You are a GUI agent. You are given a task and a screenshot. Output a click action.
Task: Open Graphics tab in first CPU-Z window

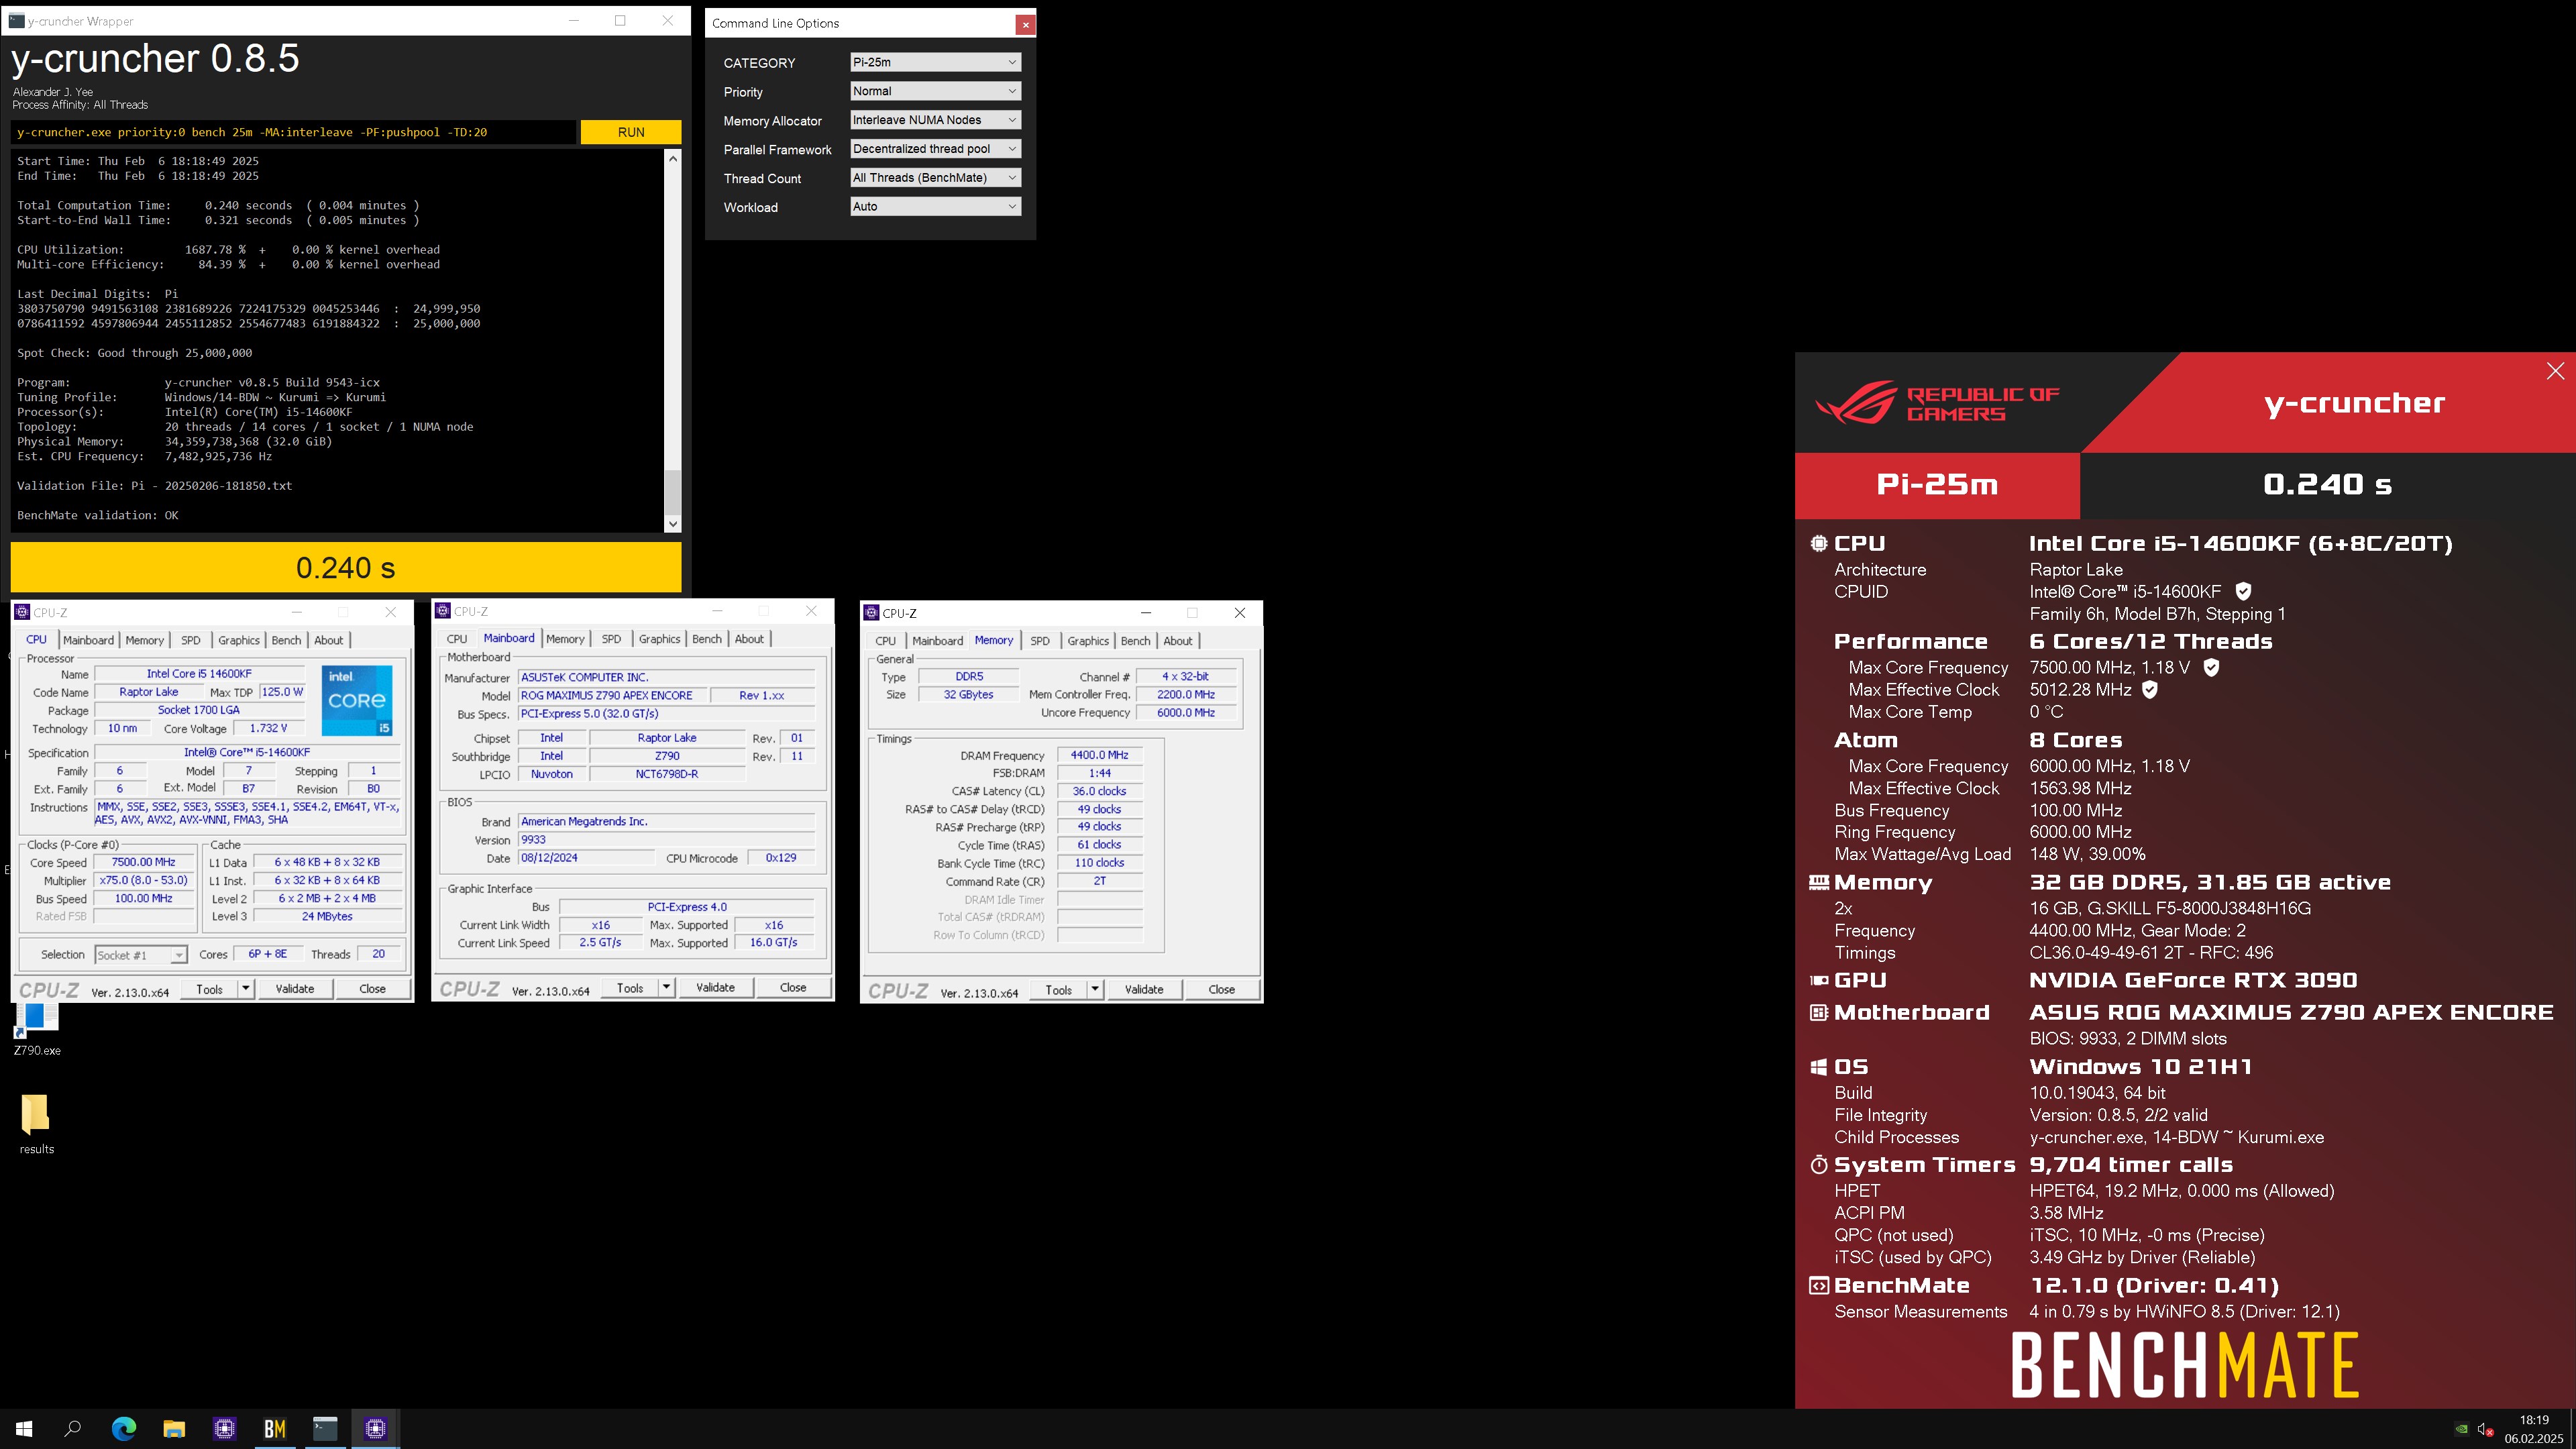(x=239, y=640)
